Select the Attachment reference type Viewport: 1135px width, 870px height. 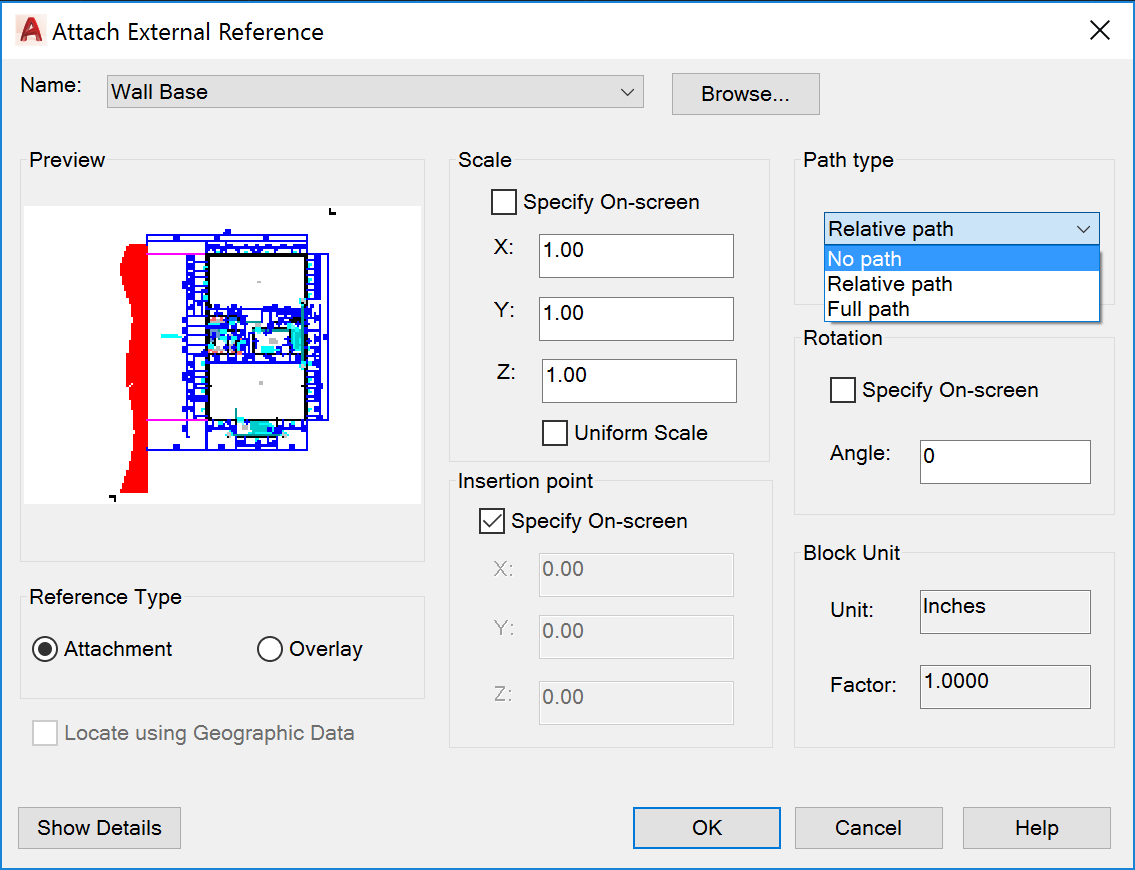tap(44, 649)
